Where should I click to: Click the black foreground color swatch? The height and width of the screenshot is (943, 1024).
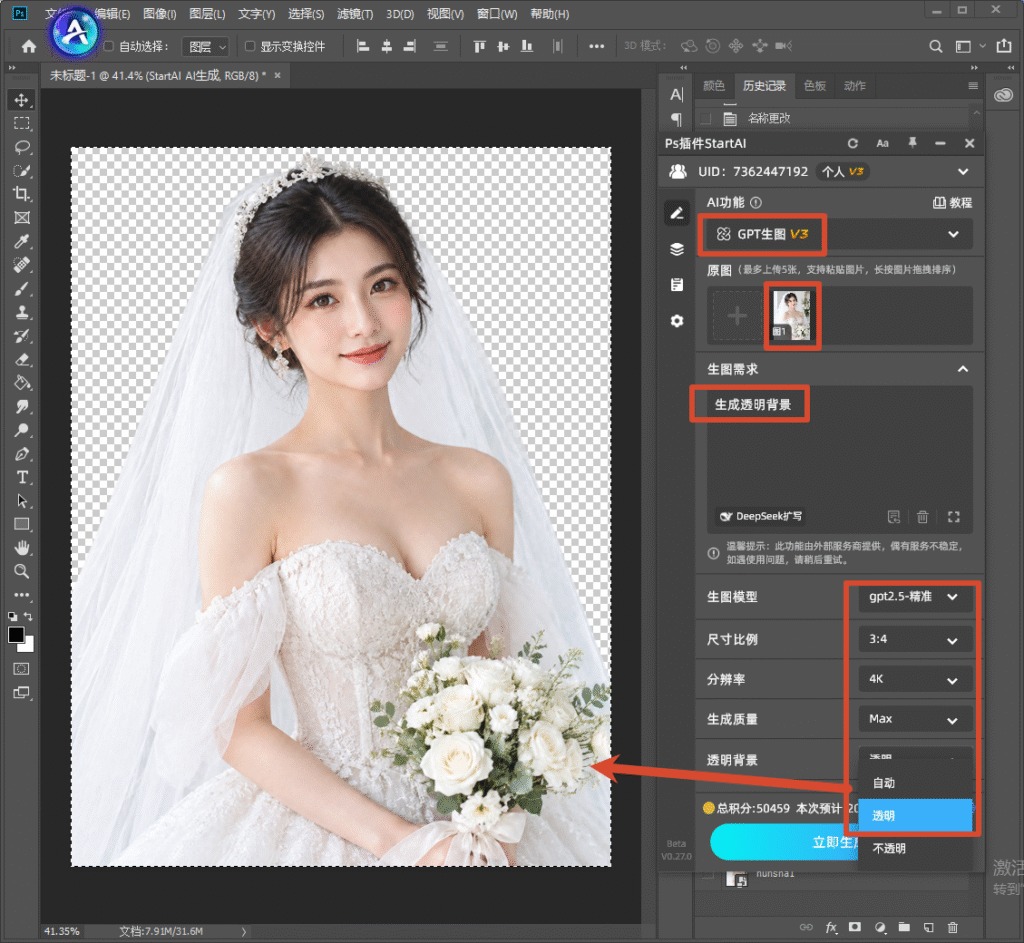pyautogui.click(x=16, y=634)
